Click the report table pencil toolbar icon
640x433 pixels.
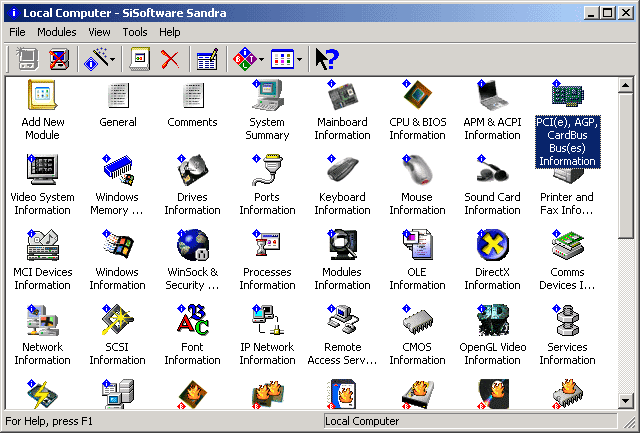coord(207,59)
